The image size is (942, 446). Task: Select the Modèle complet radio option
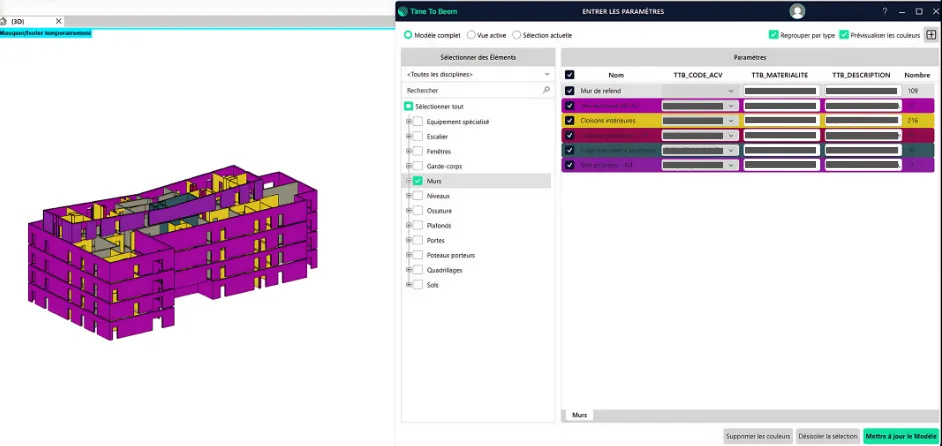[408, 35]
